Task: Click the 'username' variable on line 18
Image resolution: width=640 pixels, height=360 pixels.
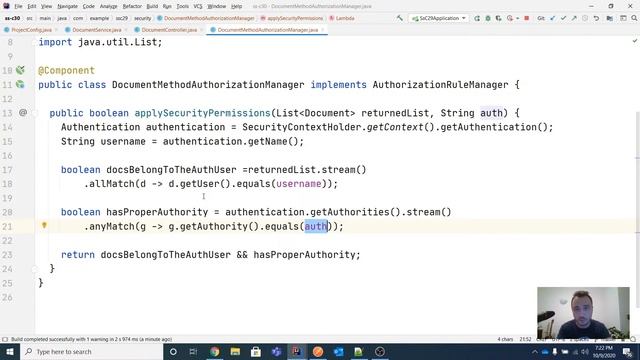Action: coord(299,184)
